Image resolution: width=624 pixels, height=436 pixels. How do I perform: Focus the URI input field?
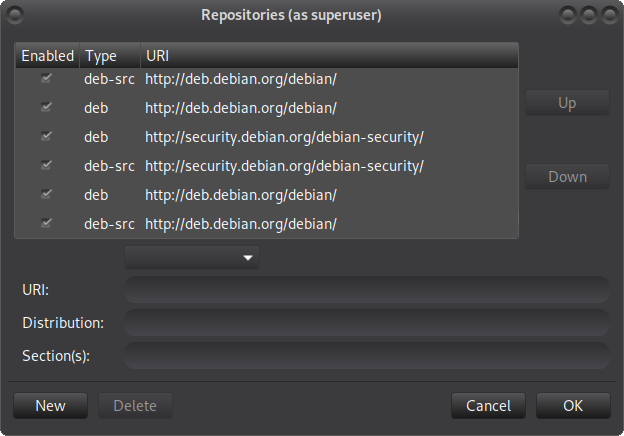(367, 290)
